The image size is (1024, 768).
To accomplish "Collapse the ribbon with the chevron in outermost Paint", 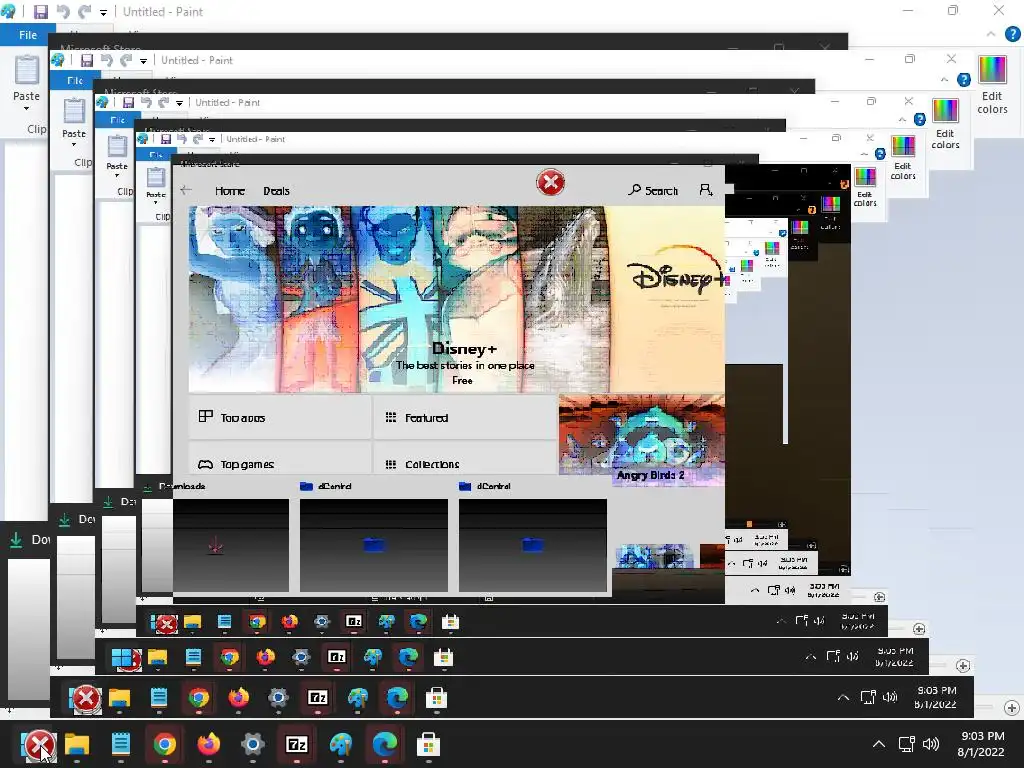I will tap(991, 34).
